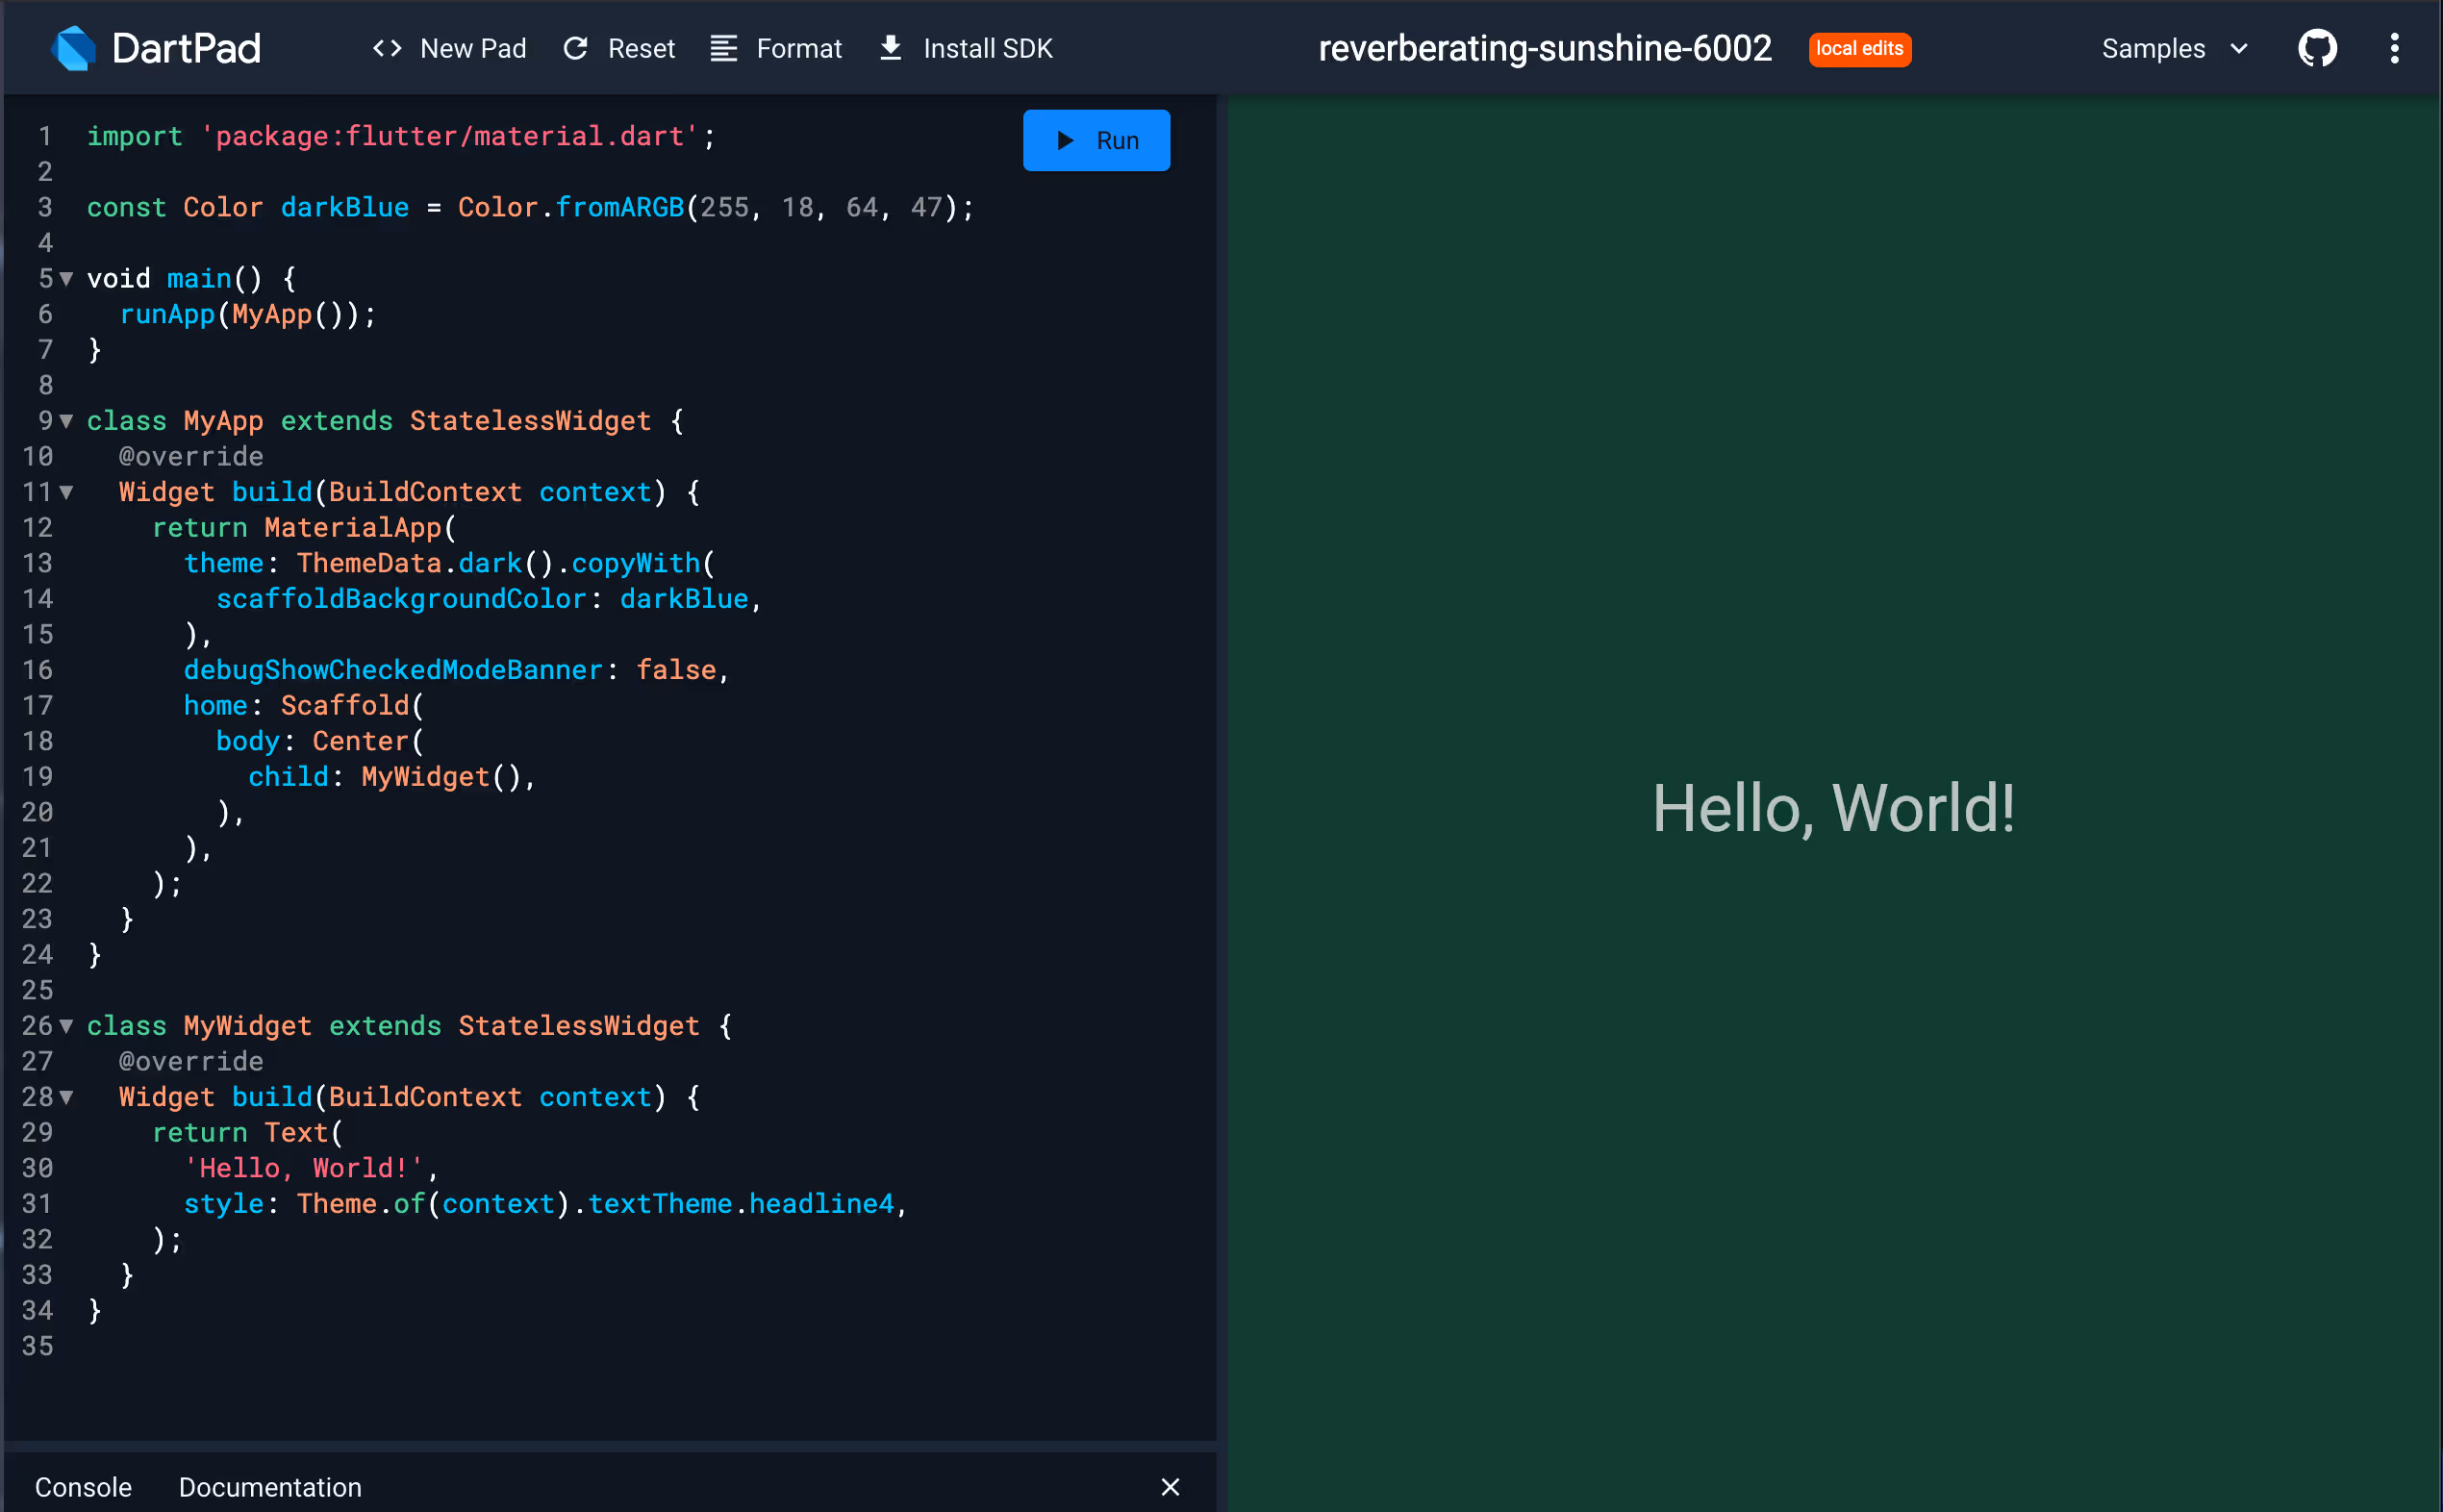Click the Install SDK download icon

point(890,48)
